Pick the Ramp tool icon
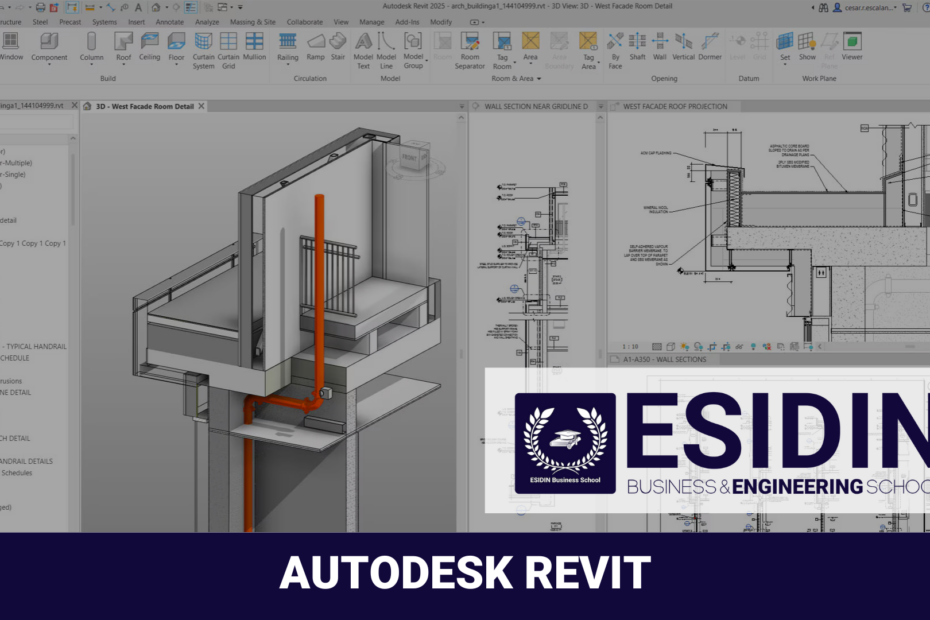Screen dimensions: 930x620 click(315, 45)
